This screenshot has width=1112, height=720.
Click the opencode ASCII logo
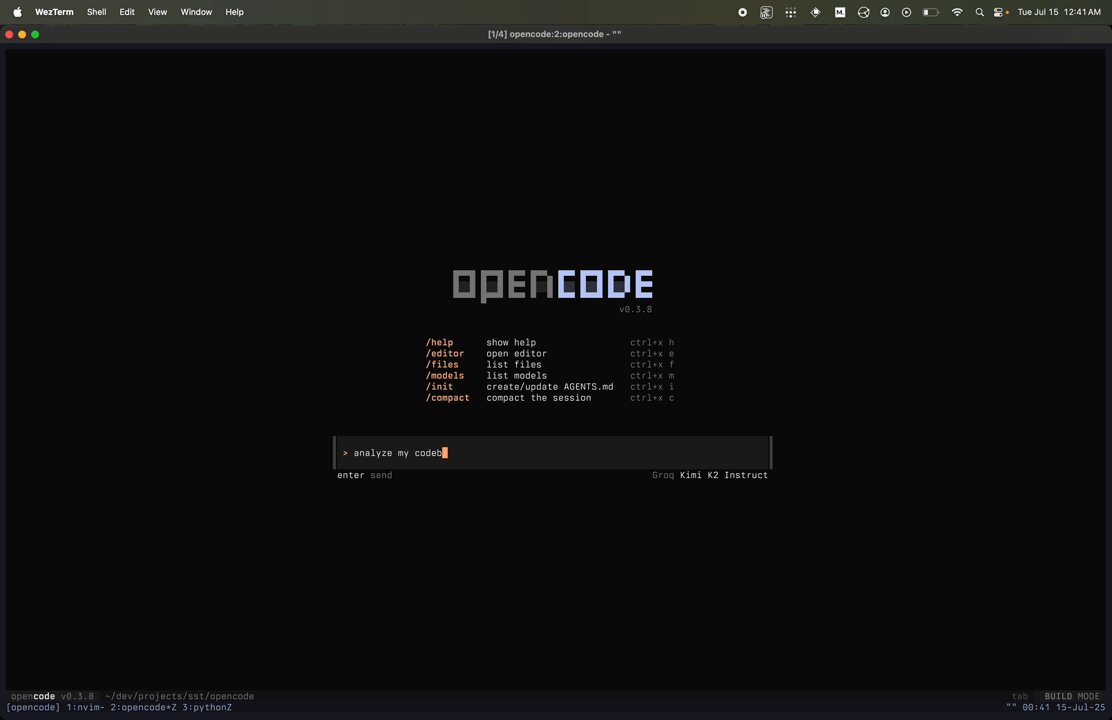[552, 284]
